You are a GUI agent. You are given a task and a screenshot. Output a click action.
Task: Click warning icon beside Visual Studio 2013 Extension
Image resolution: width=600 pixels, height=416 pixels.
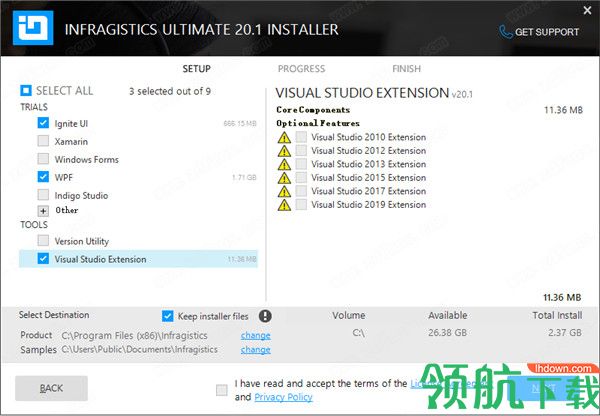[284, 165]
